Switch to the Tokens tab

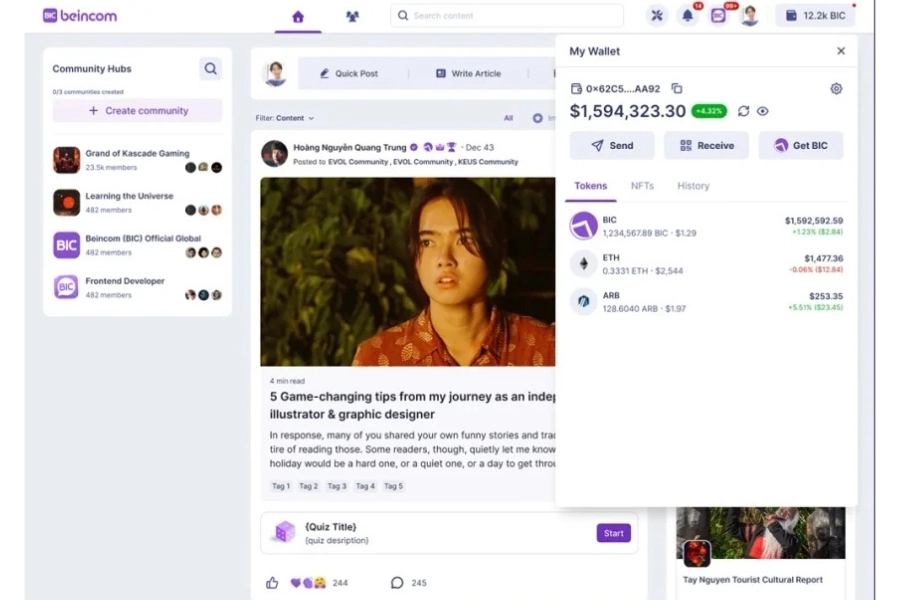591,186
